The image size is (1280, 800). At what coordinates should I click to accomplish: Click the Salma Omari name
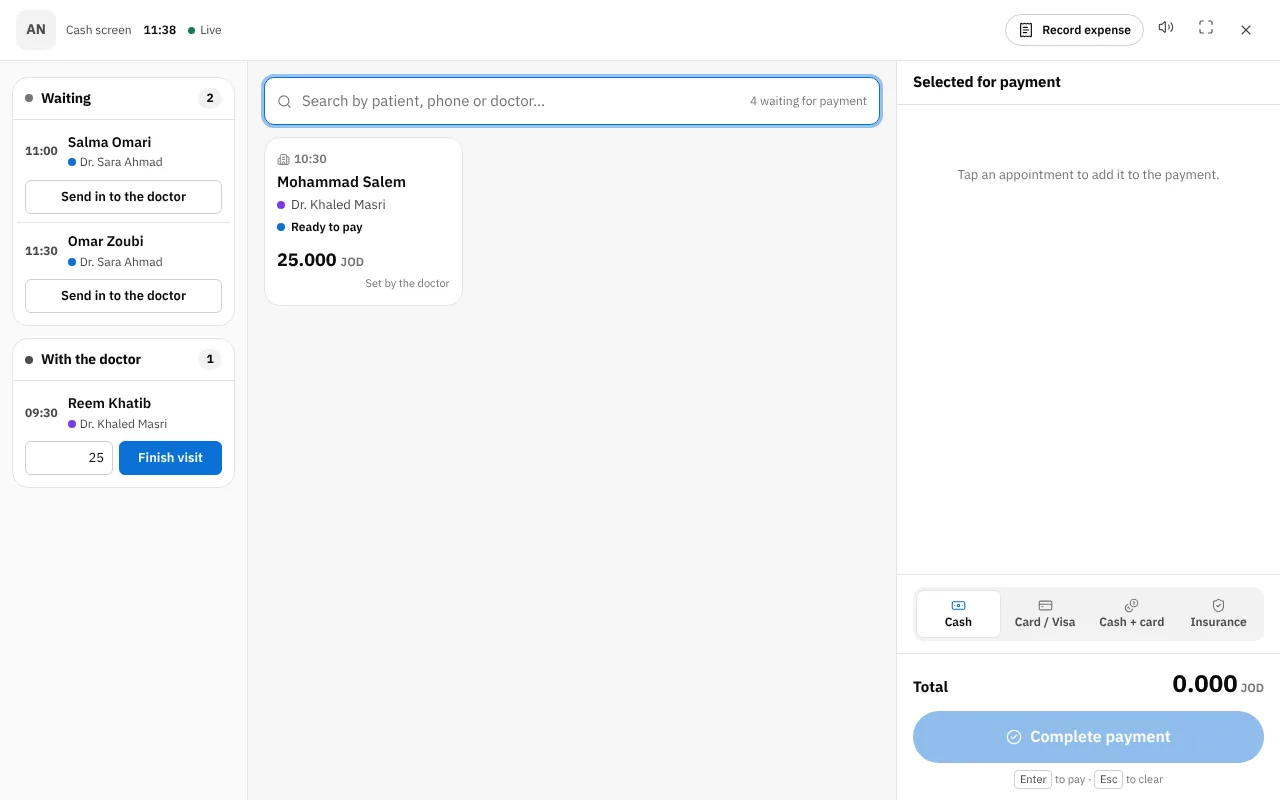tap(110, 142)
